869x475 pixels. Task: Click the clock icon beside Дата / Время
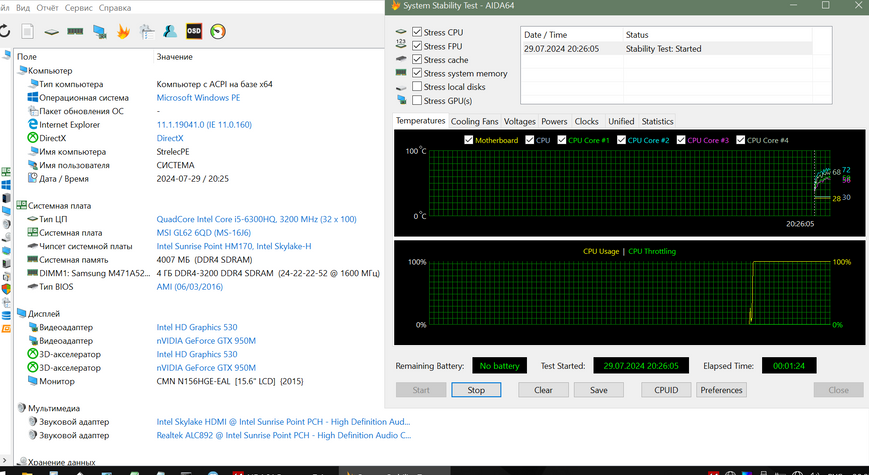[33, 178]
